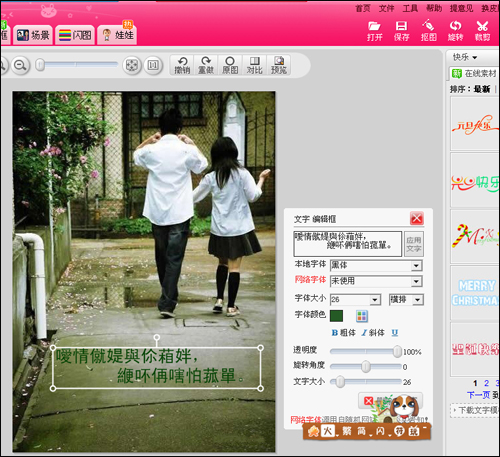The width and height of the screenshot is (500, 457).
Task: Adjust the 旋转角度 rotation slider
Action: (366, 366)
